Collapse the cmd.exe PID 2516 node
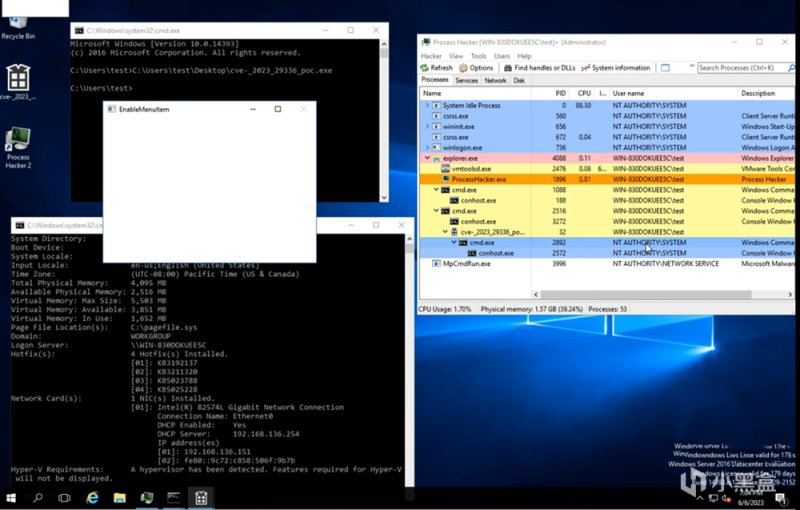 pyautogui.click(x=436, y=211)
